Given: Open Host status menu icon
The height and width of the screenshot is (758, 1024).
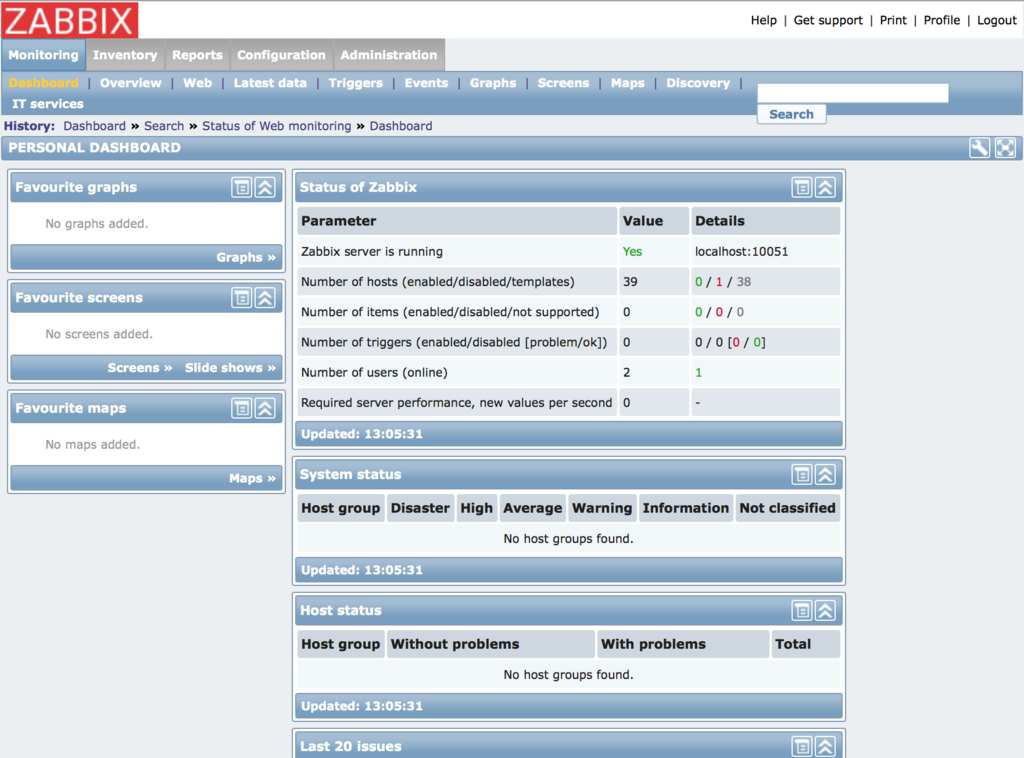Looking at the screenshot, I should (x=802, y=610).
